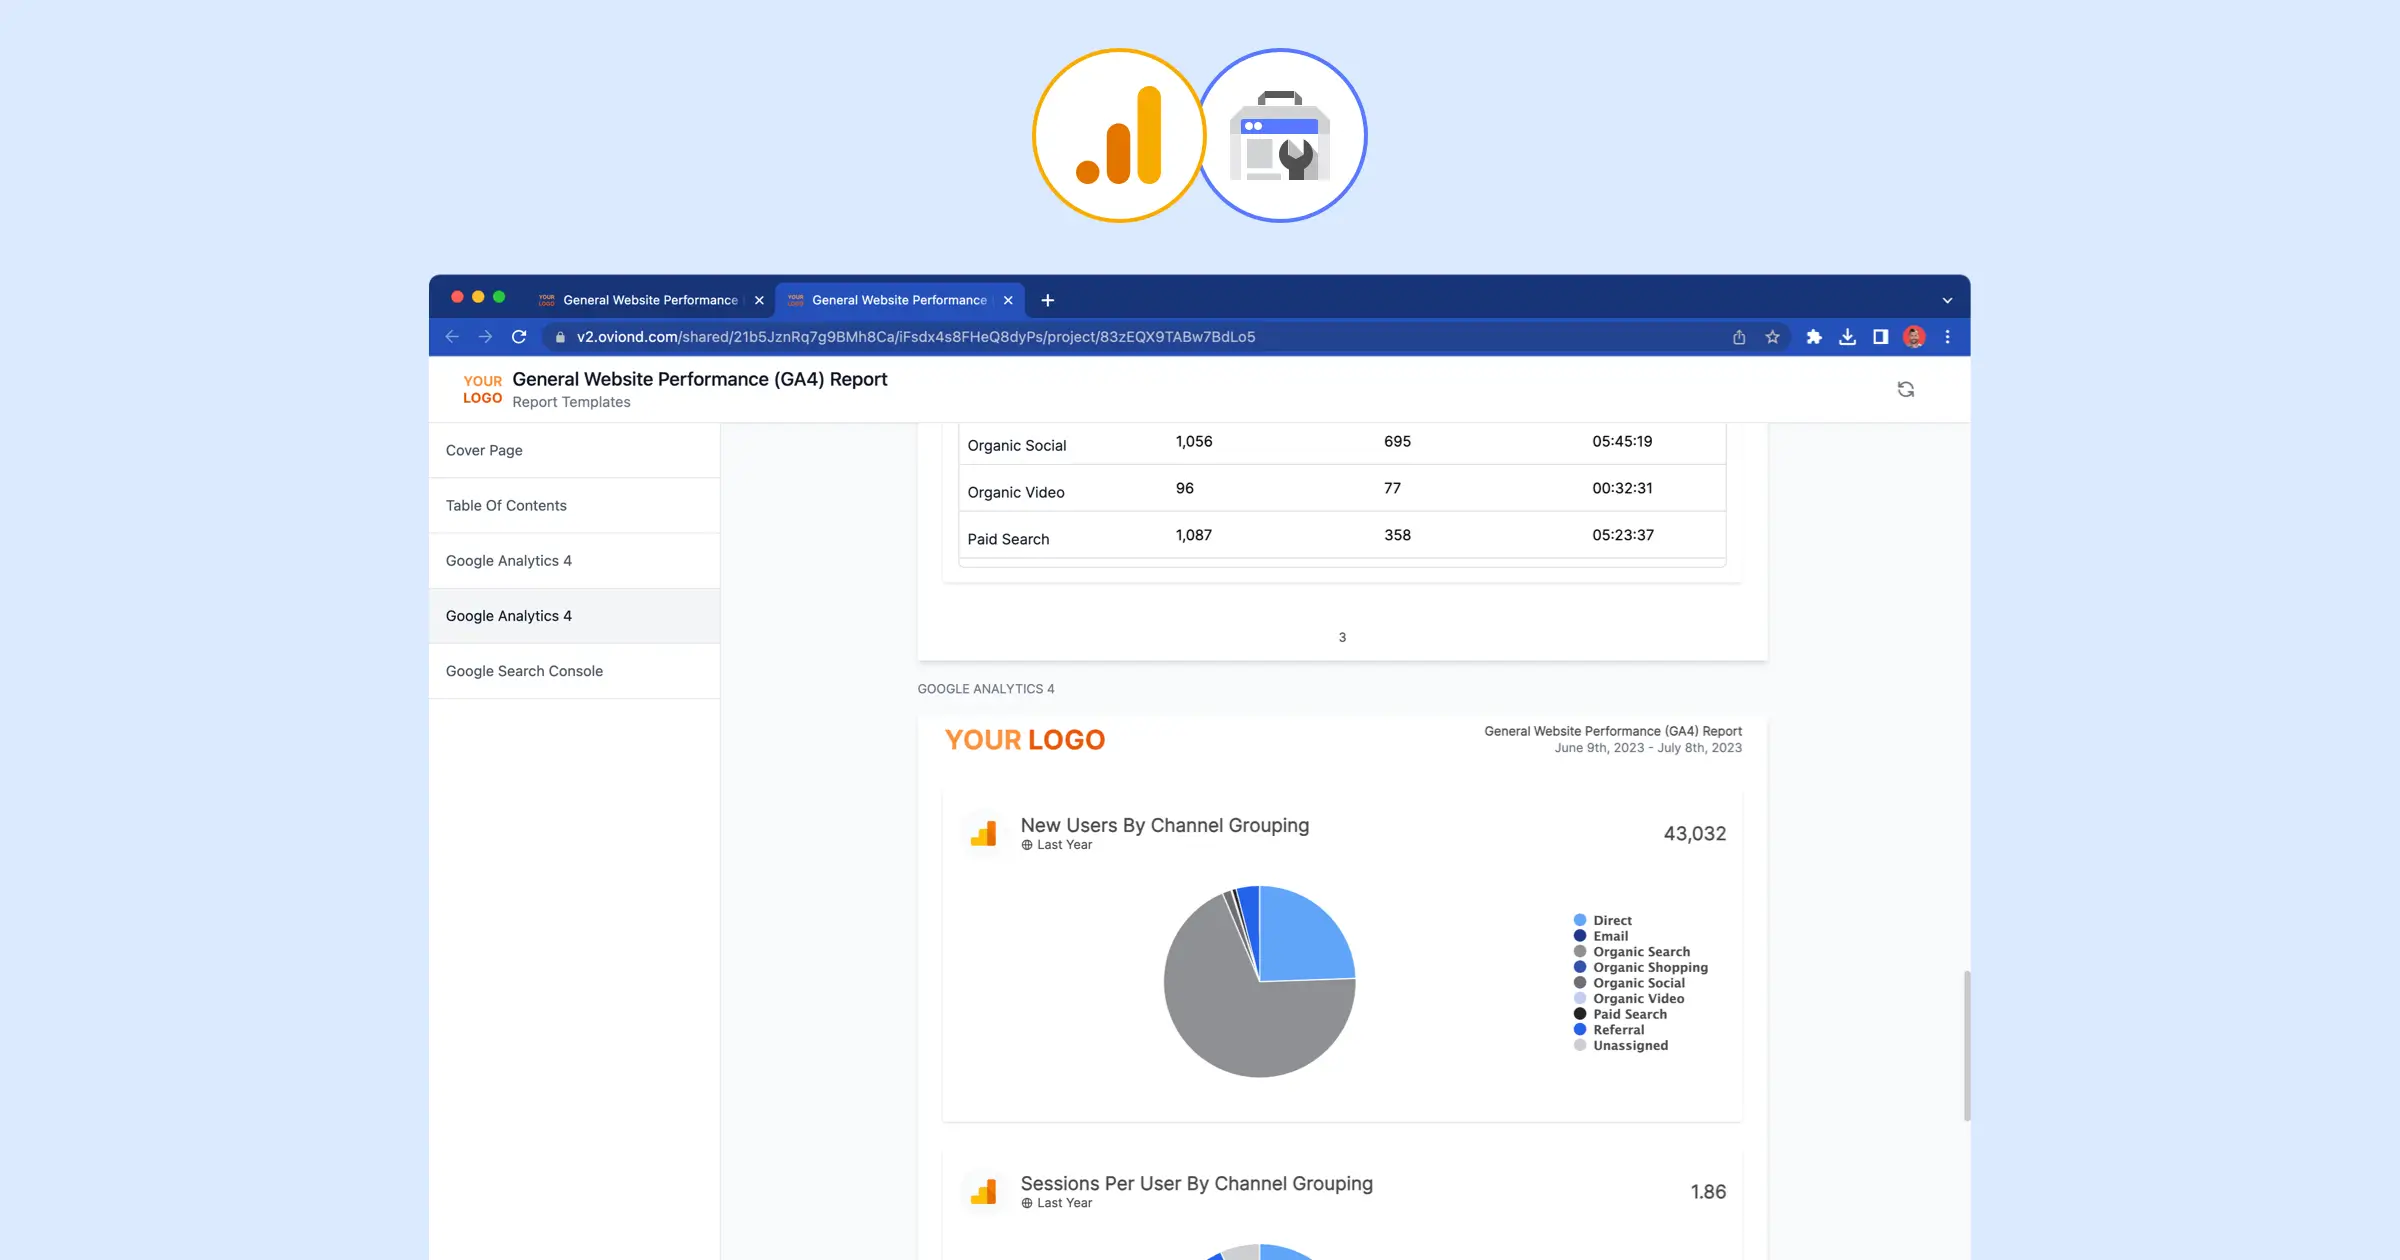The height and width of the screenshot is (1260, 2400).
Task: Click the value 1,056 in table
Action: pyautogui.click(x=1194, y=441)
